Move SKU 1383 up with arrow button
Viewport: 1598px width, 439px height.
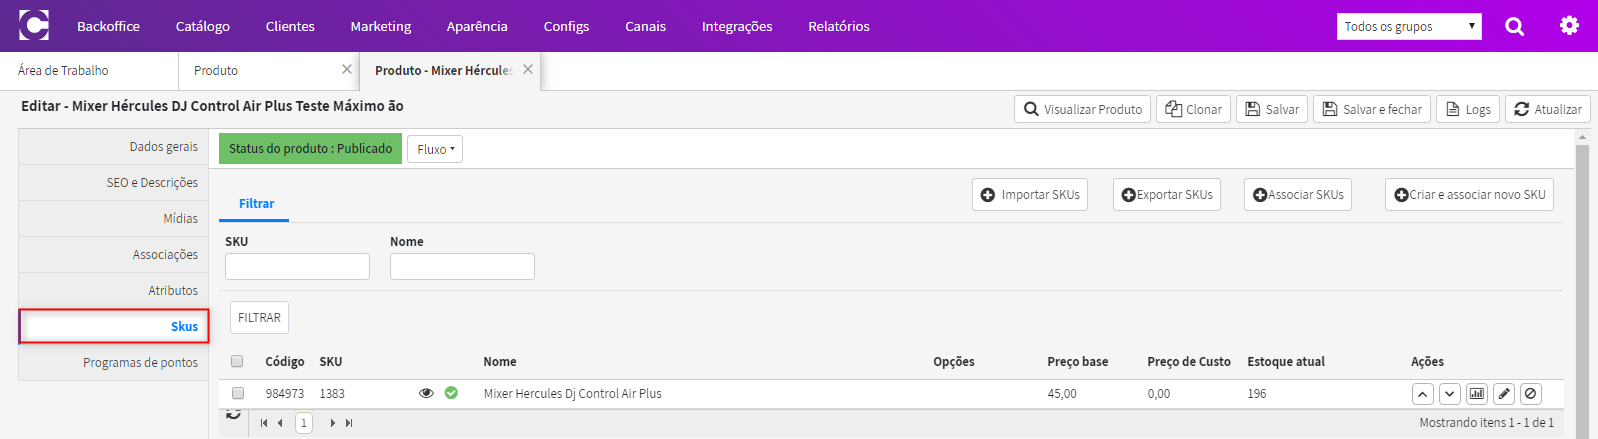pos(1423,394)
